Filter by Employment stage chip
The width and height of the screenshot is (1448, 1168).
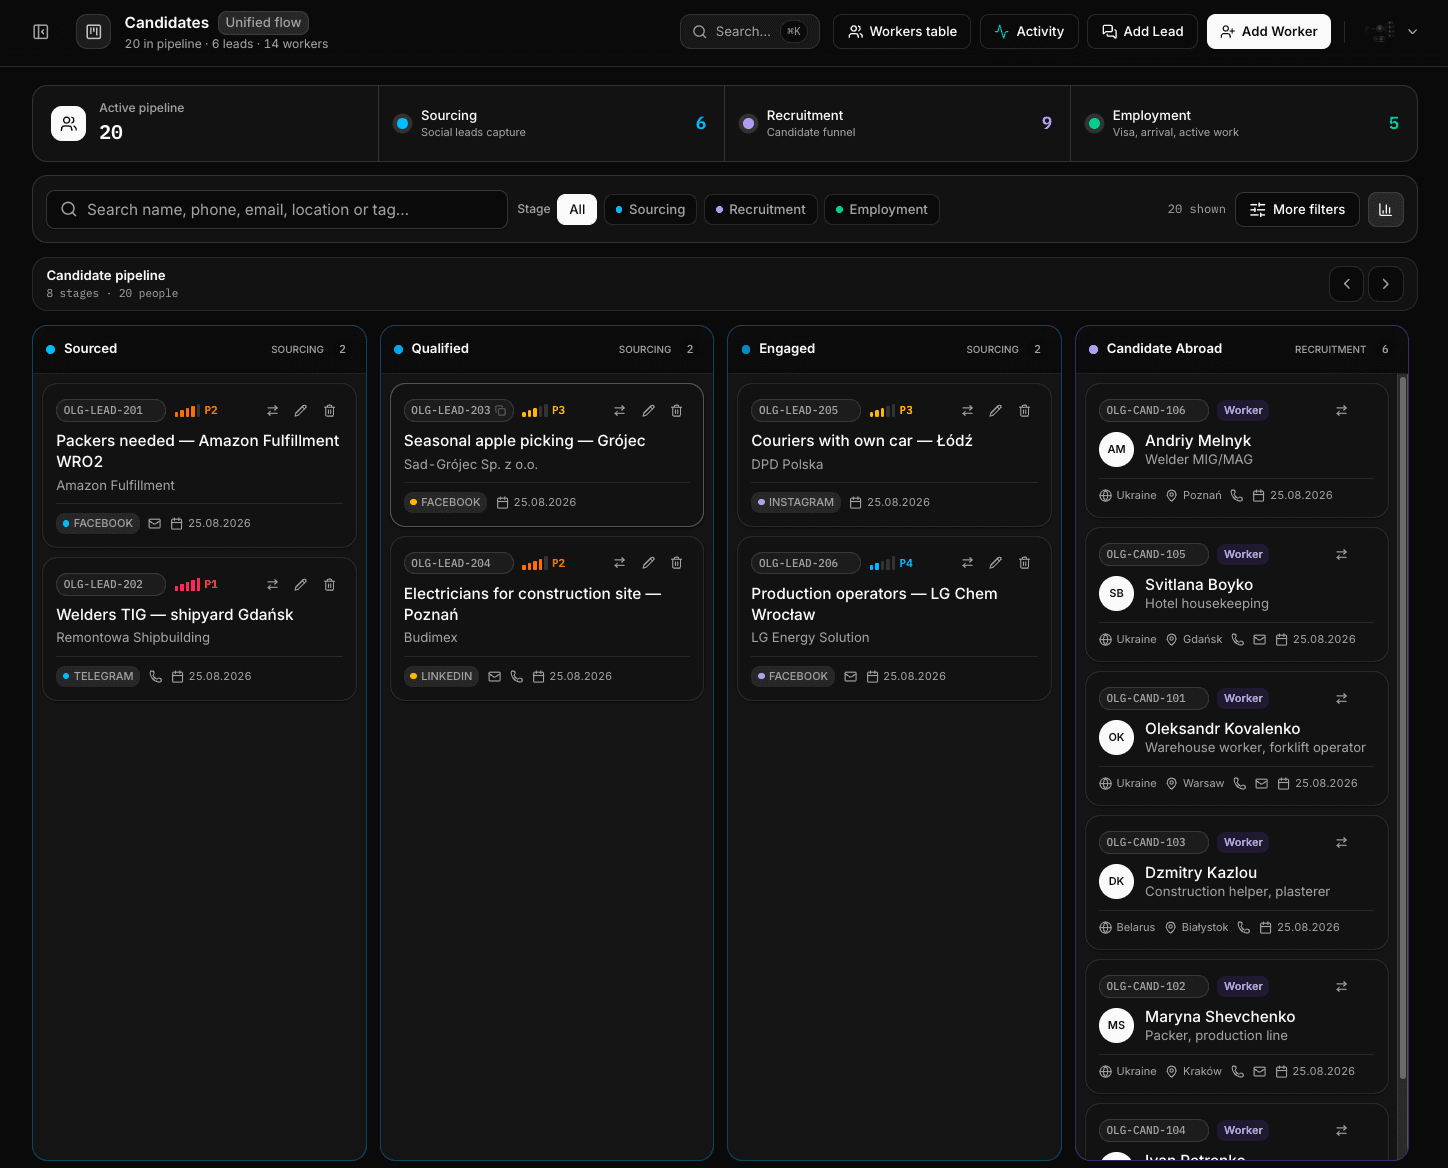(881, 210)
